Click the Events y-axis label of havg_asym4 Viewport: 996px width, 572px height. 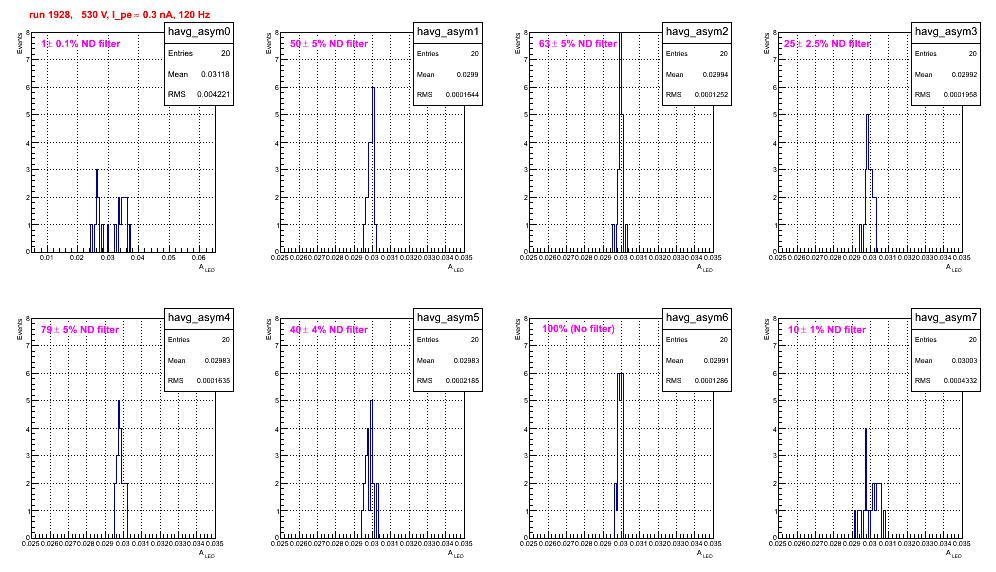click(x=19, y=329)
